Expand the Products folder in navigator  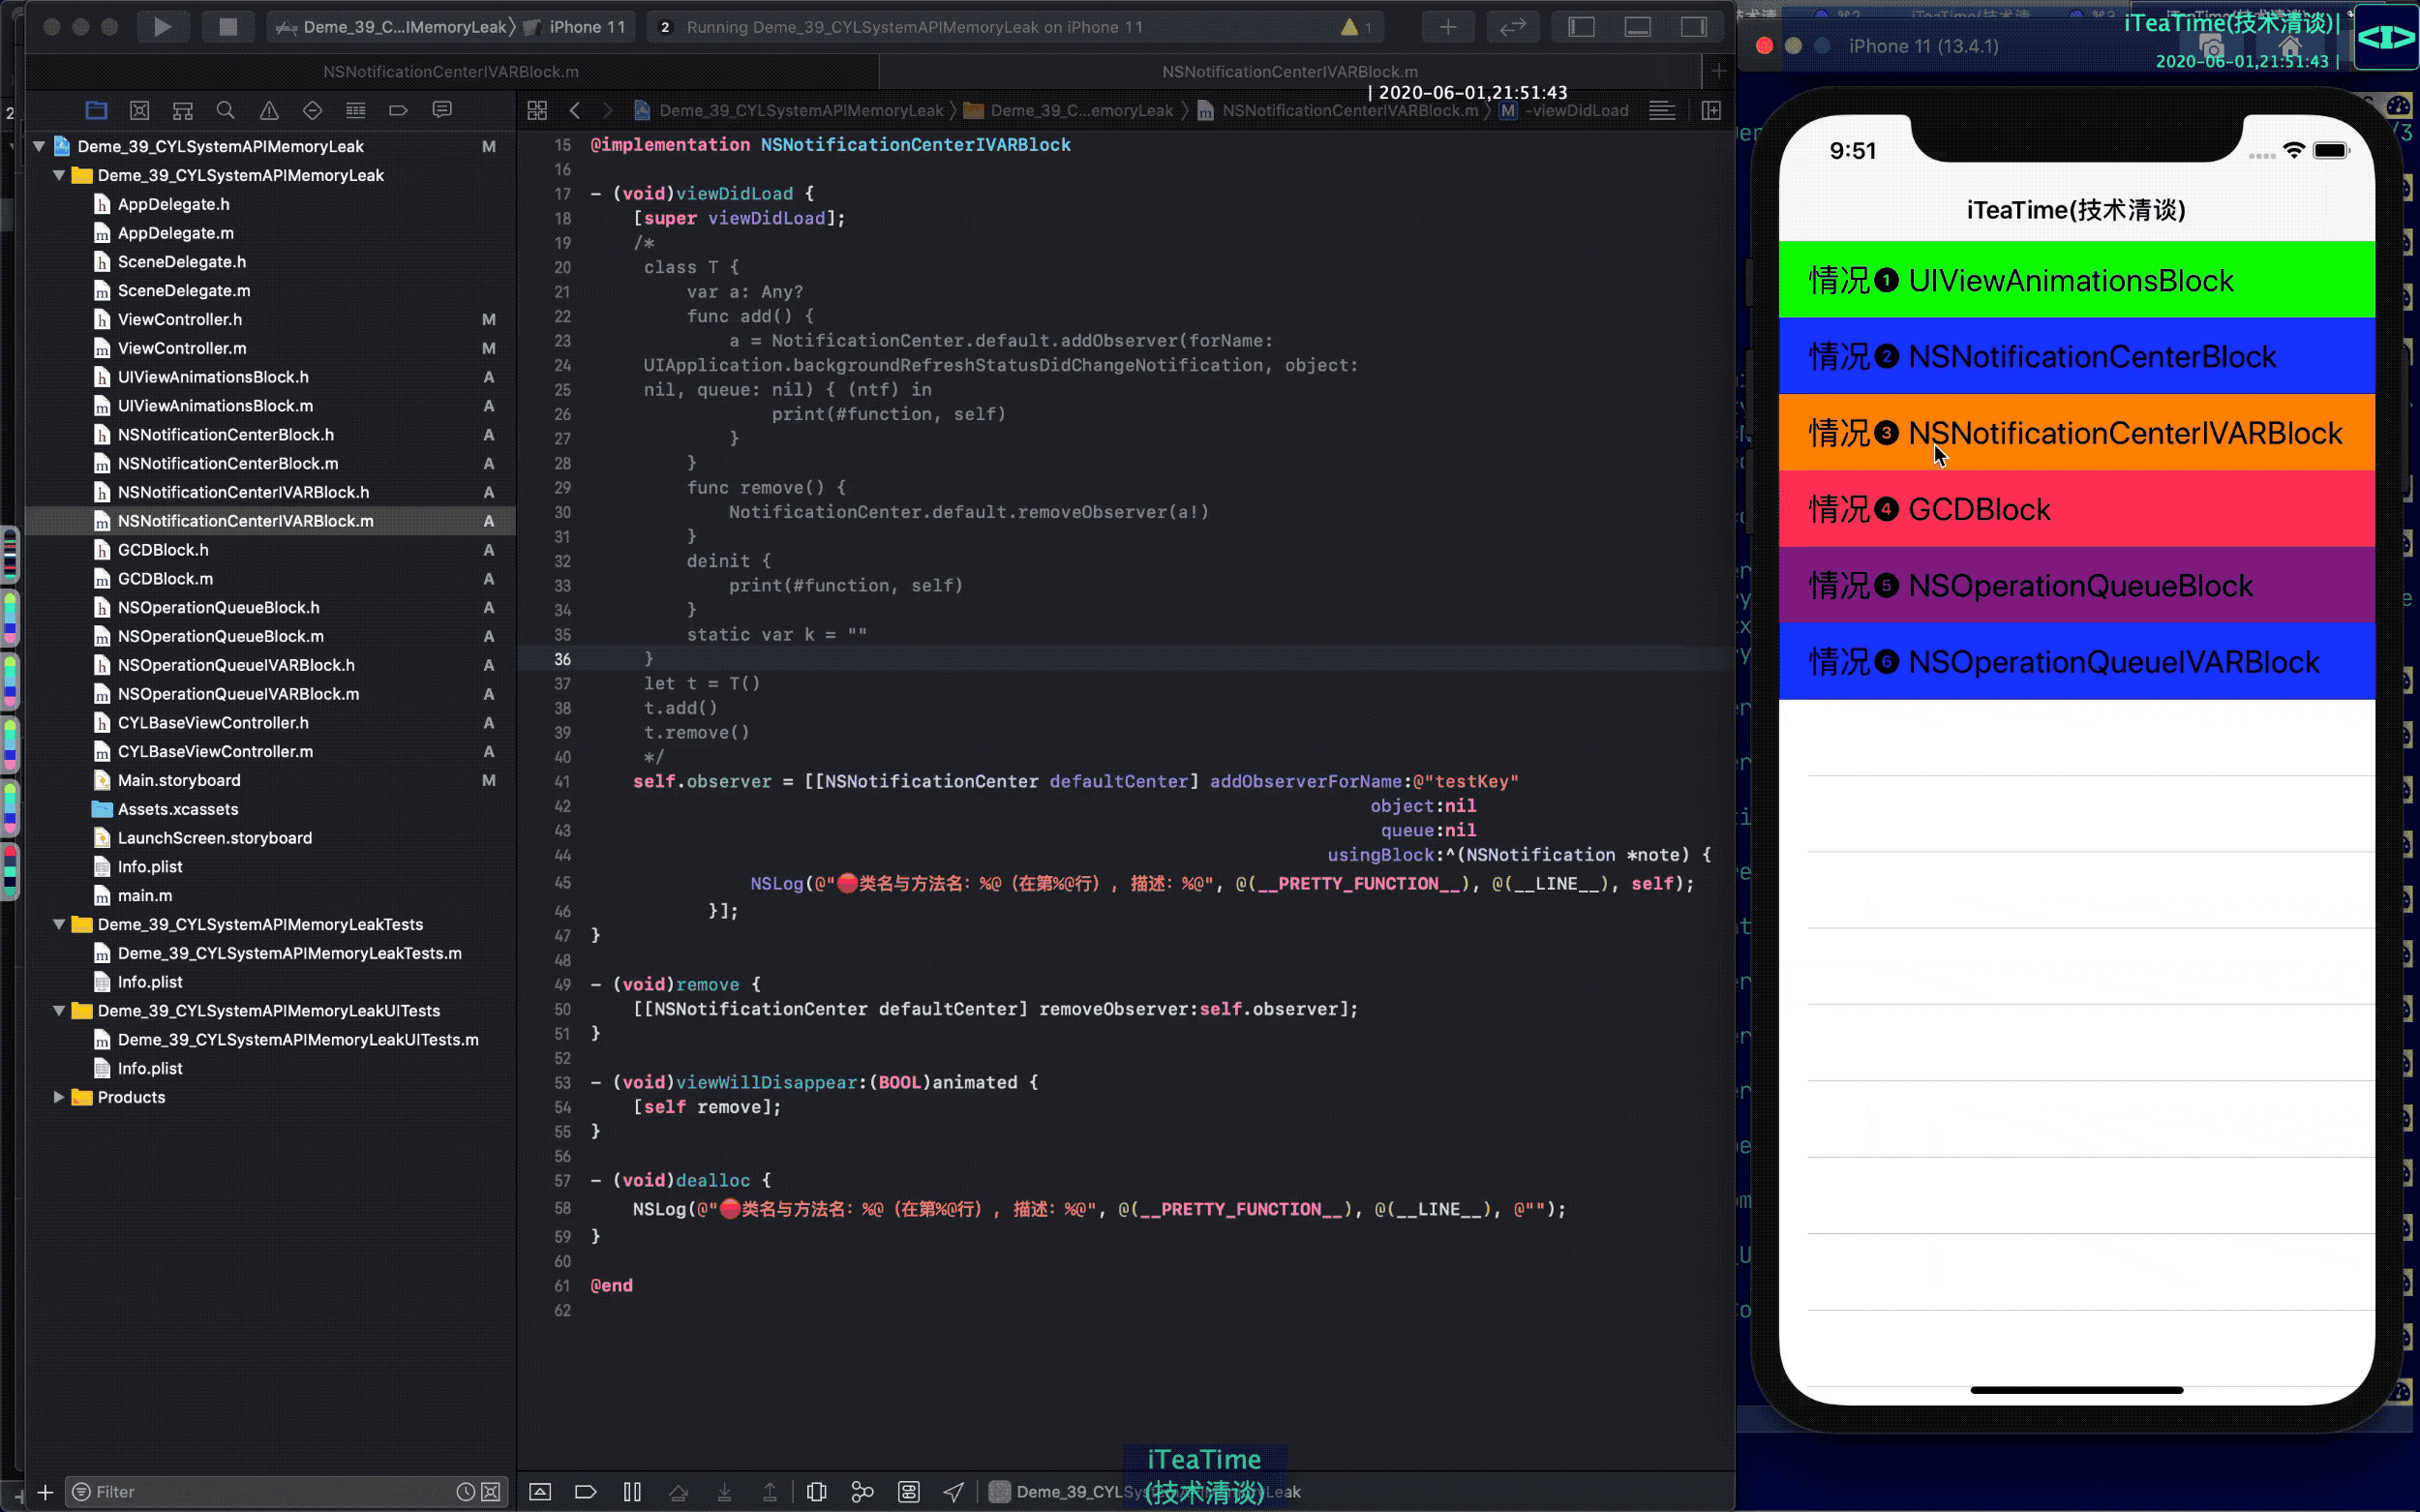click(x=61, y=1096)
